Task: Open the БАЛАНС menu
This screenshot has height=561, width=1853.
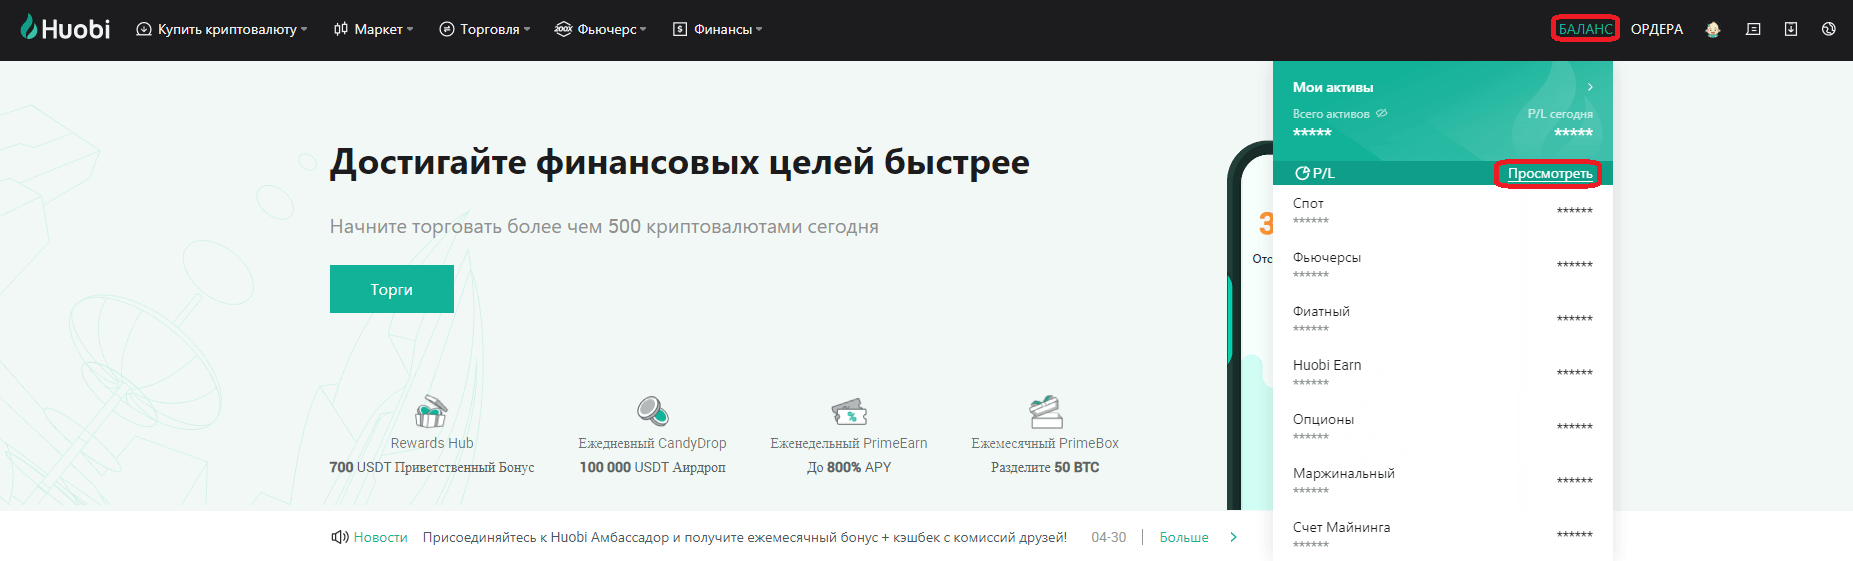Action: tap(1585, 29)
